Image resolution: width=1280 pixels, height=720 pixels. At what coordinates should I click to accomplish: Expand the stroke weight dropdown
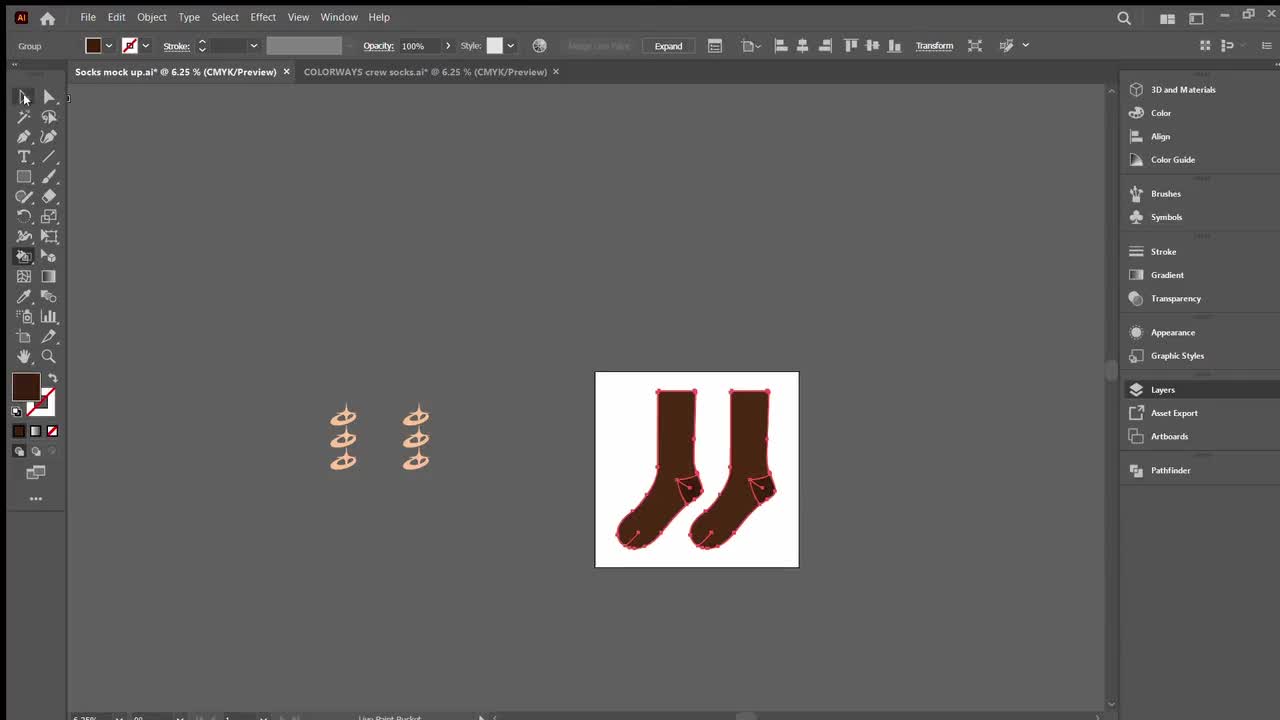[x=253, y=46]
